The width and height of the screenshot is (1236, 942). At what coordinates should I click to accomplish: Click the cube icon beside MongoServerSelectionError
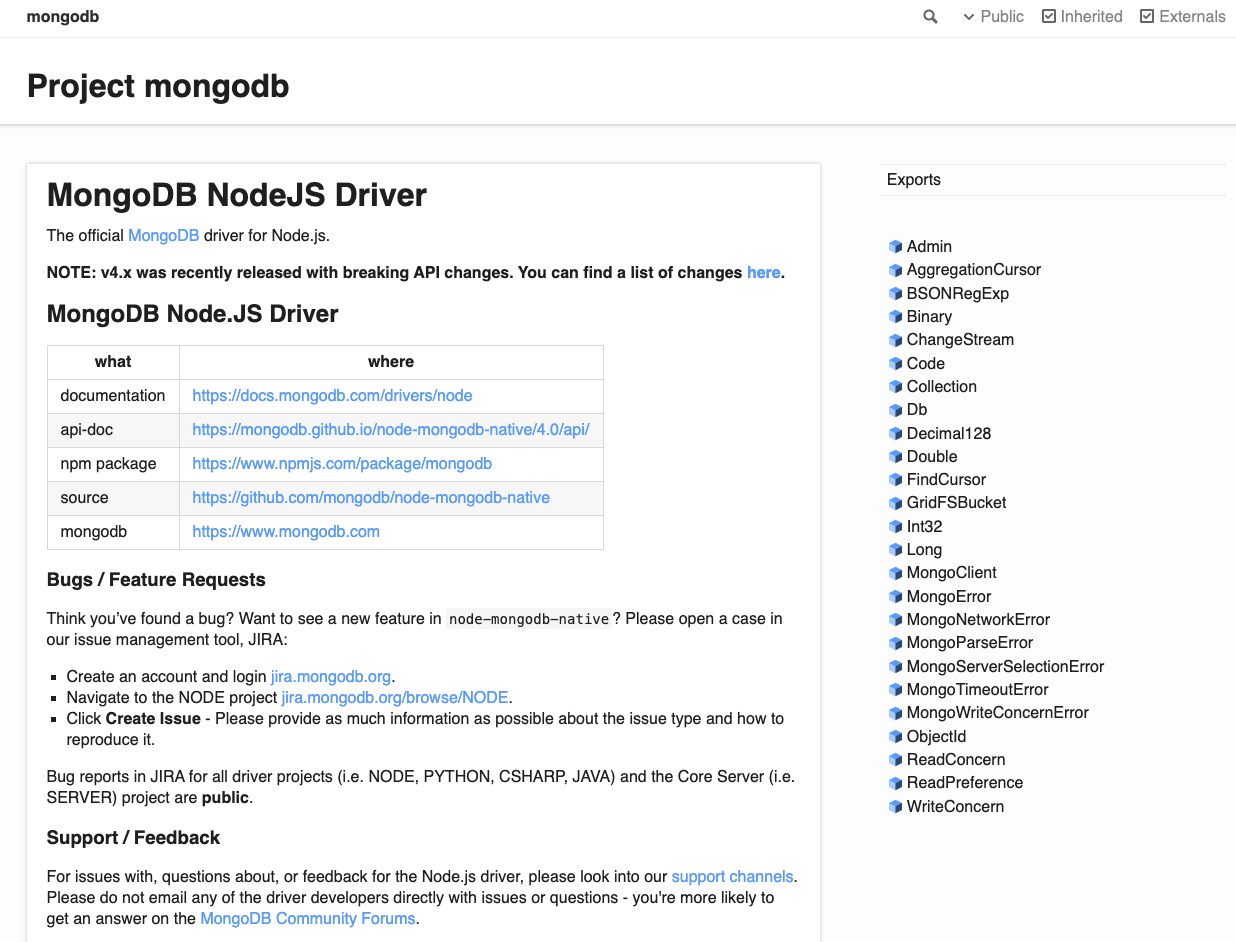[896, 667]
